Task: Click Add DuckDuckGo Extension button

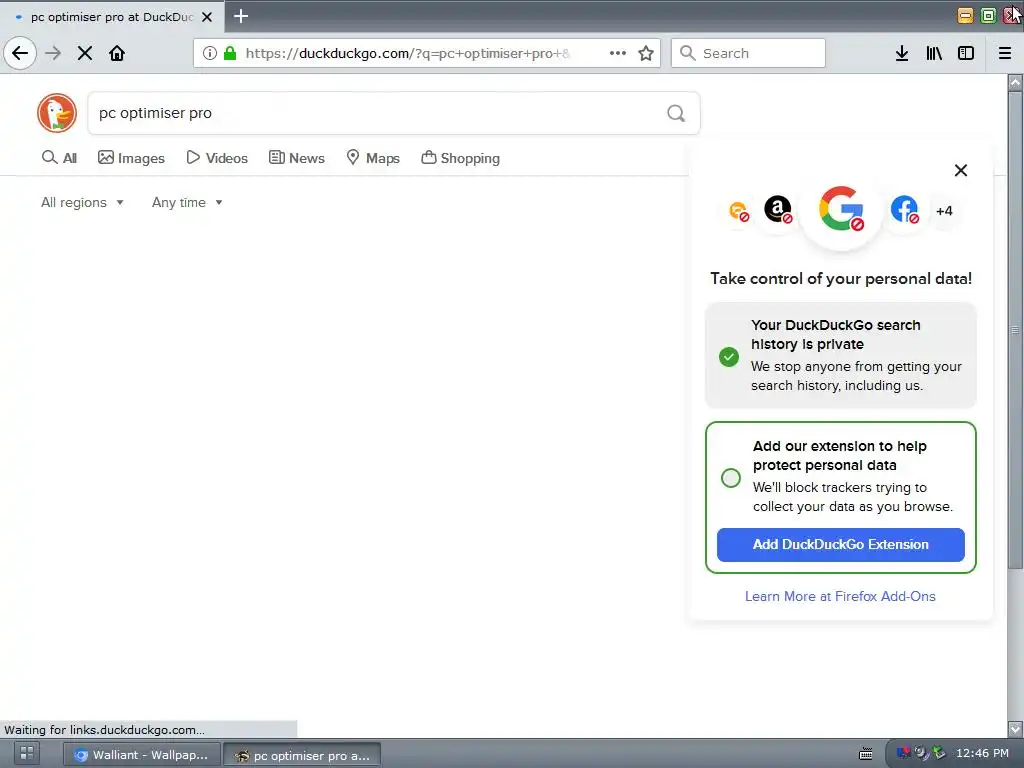Action: 840,545
